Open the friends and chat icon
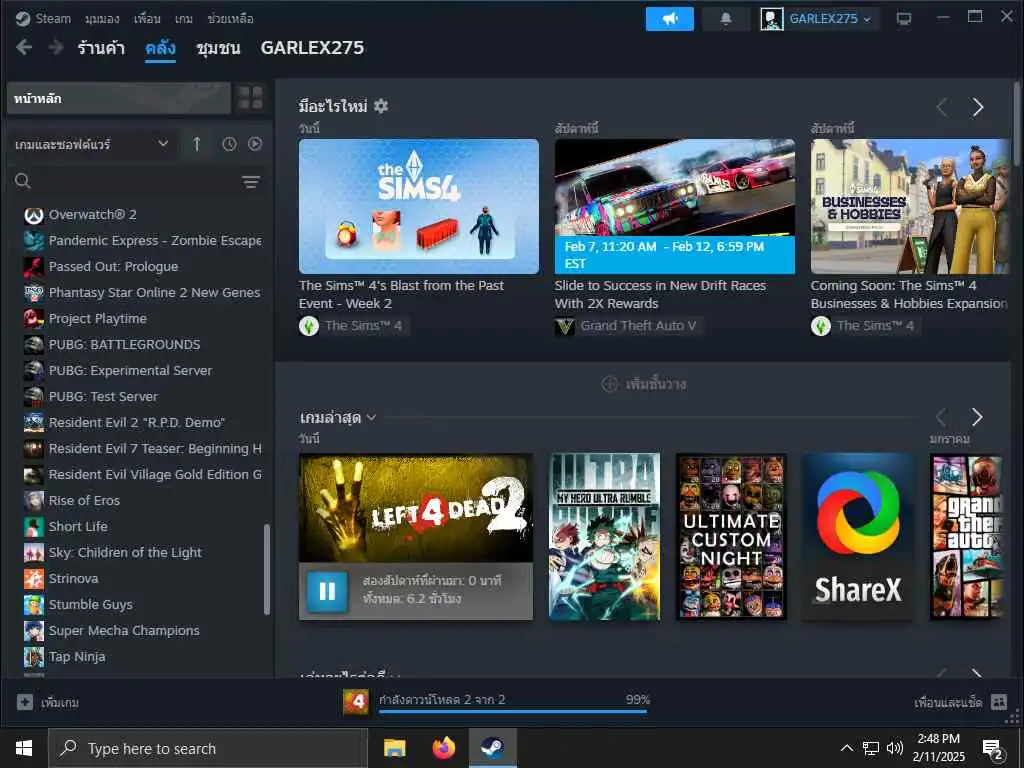Screen dimensions: 1024x768 (x=999, y=702)
